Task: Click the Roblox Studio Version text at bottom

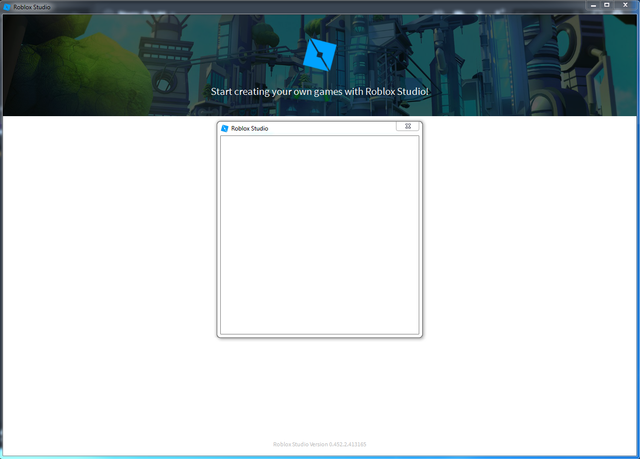Action: point(320,444)
